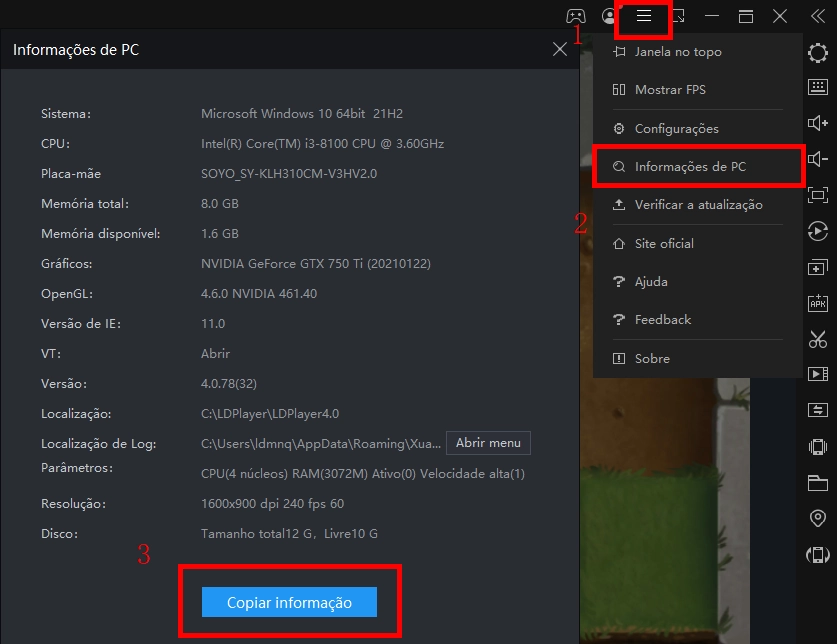Image resolution: width=837 pixels, height=644 pixels.
Task: Choose Verificar a atualização from menu
Action: tap(698, 205)
